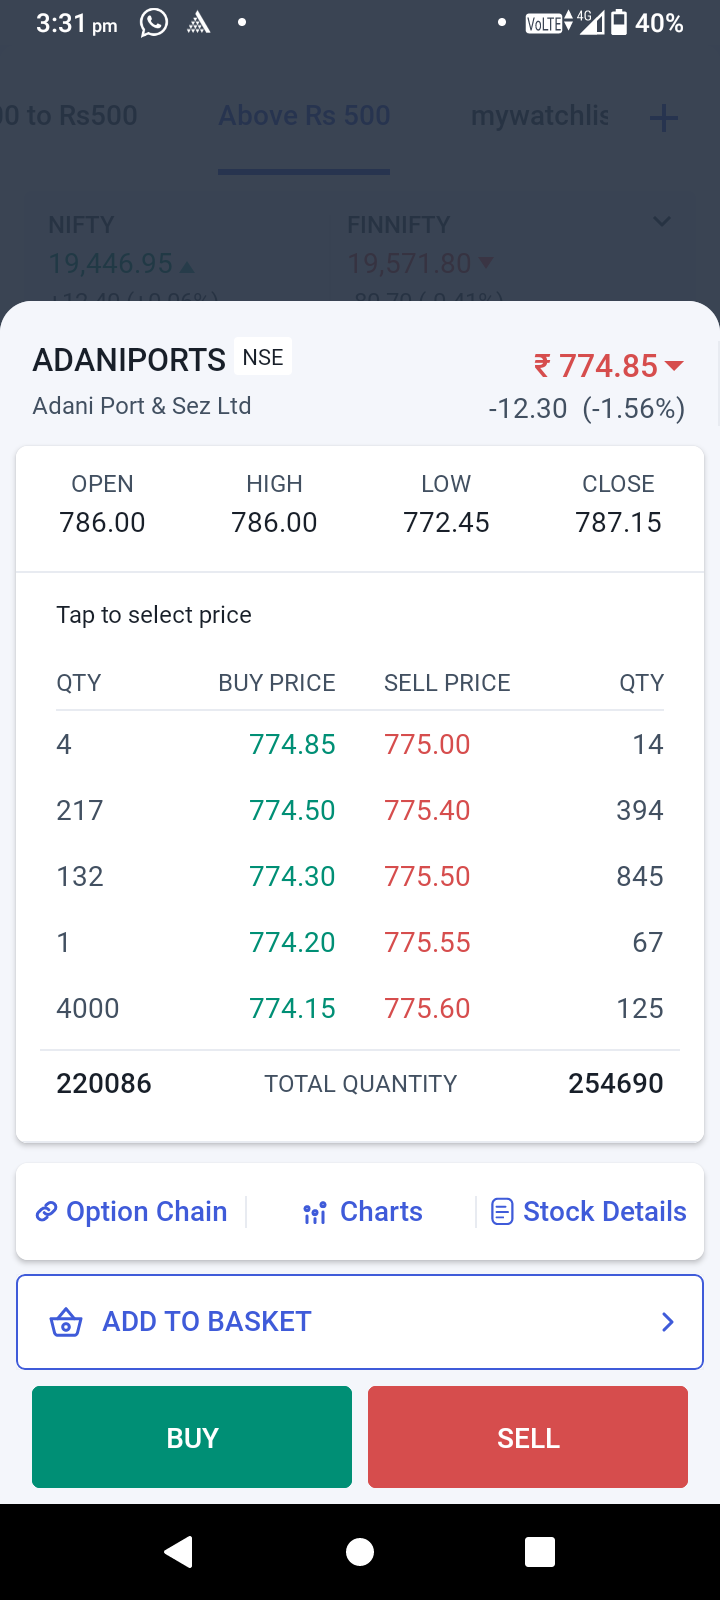Expand the index bar chevron
The image size is (720, 1600).
tap(662, 221)
